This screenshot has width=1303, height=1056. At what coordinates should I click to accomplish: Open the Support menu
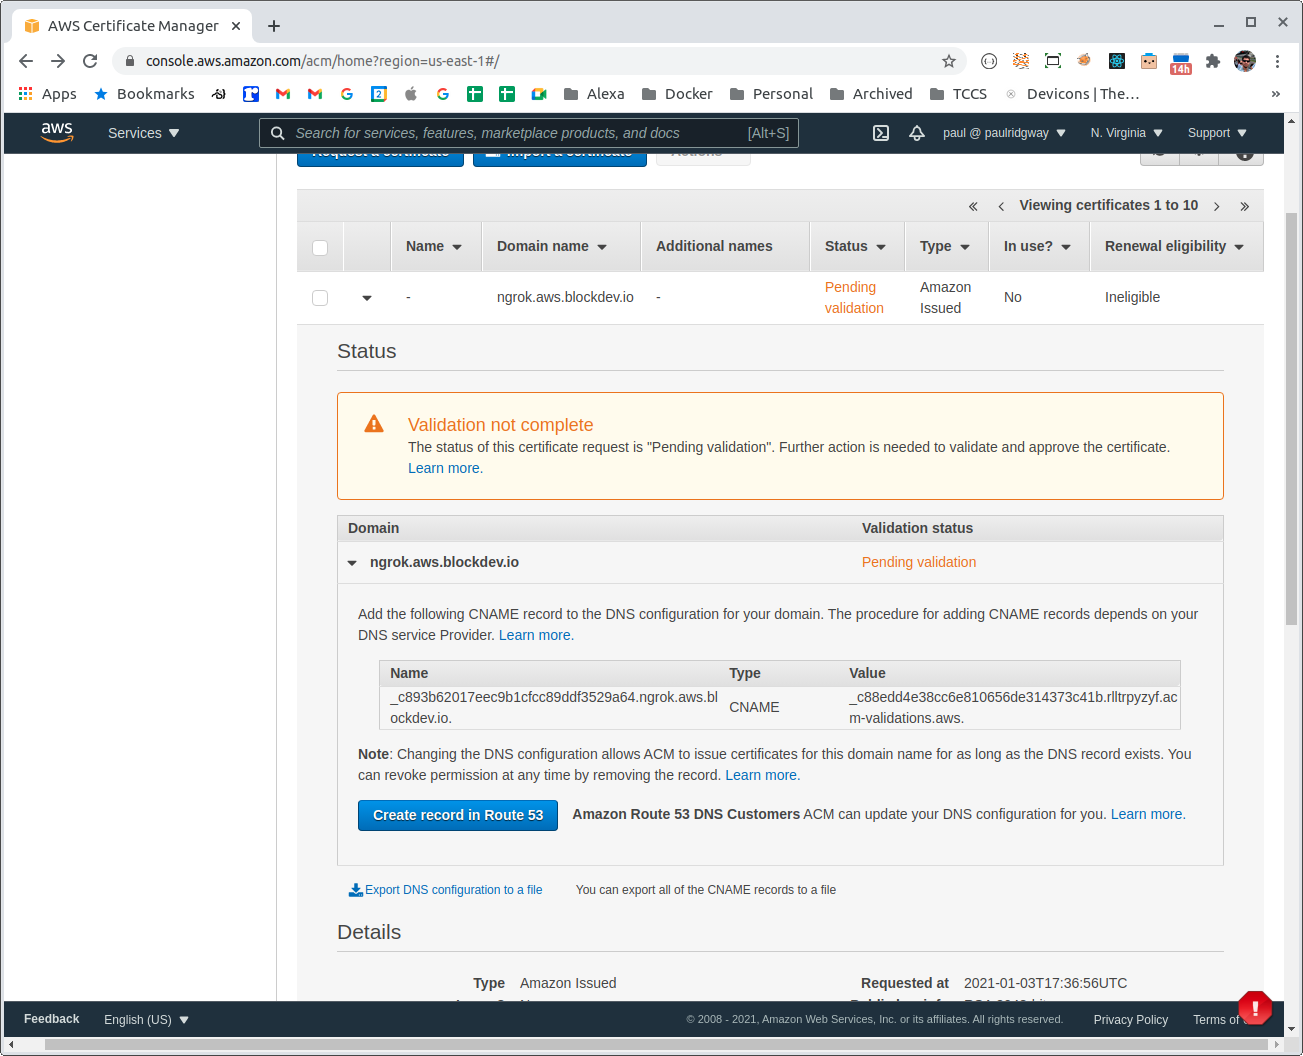1216,132
